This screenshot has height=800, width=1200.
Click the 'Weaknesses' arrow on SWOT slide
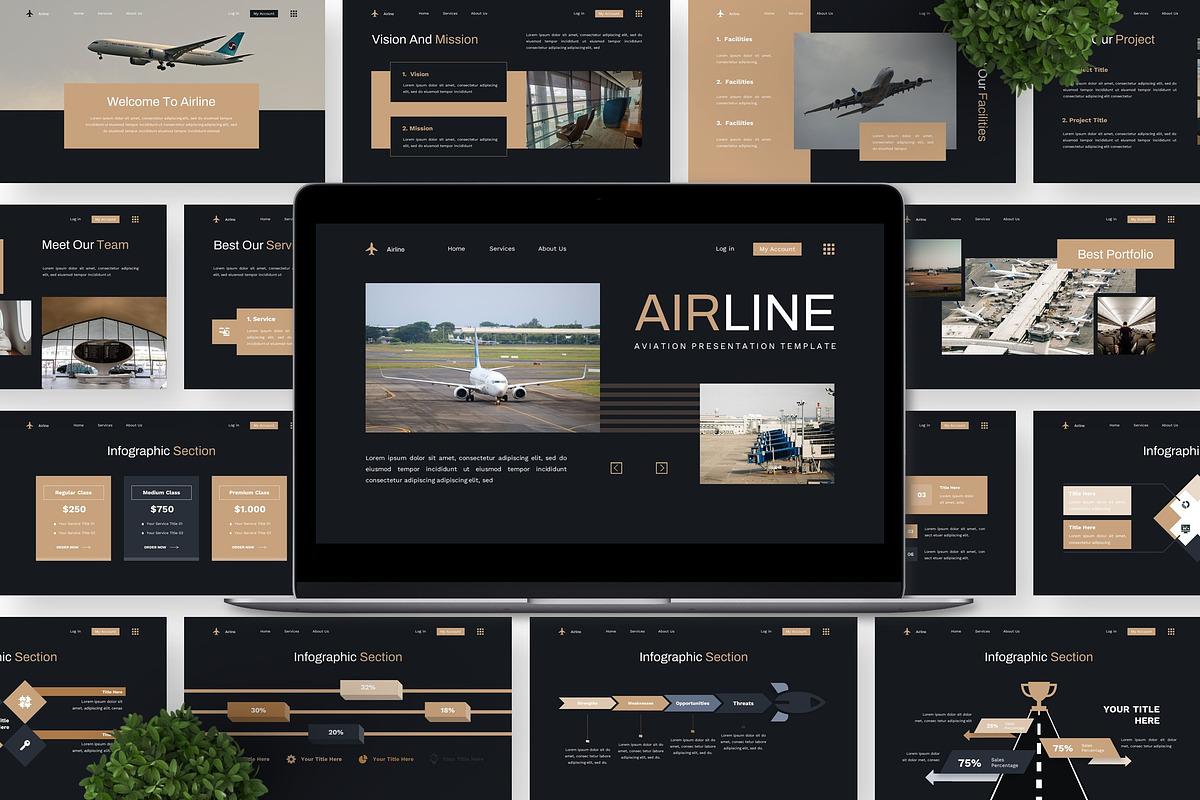click(x=640, y=703)
